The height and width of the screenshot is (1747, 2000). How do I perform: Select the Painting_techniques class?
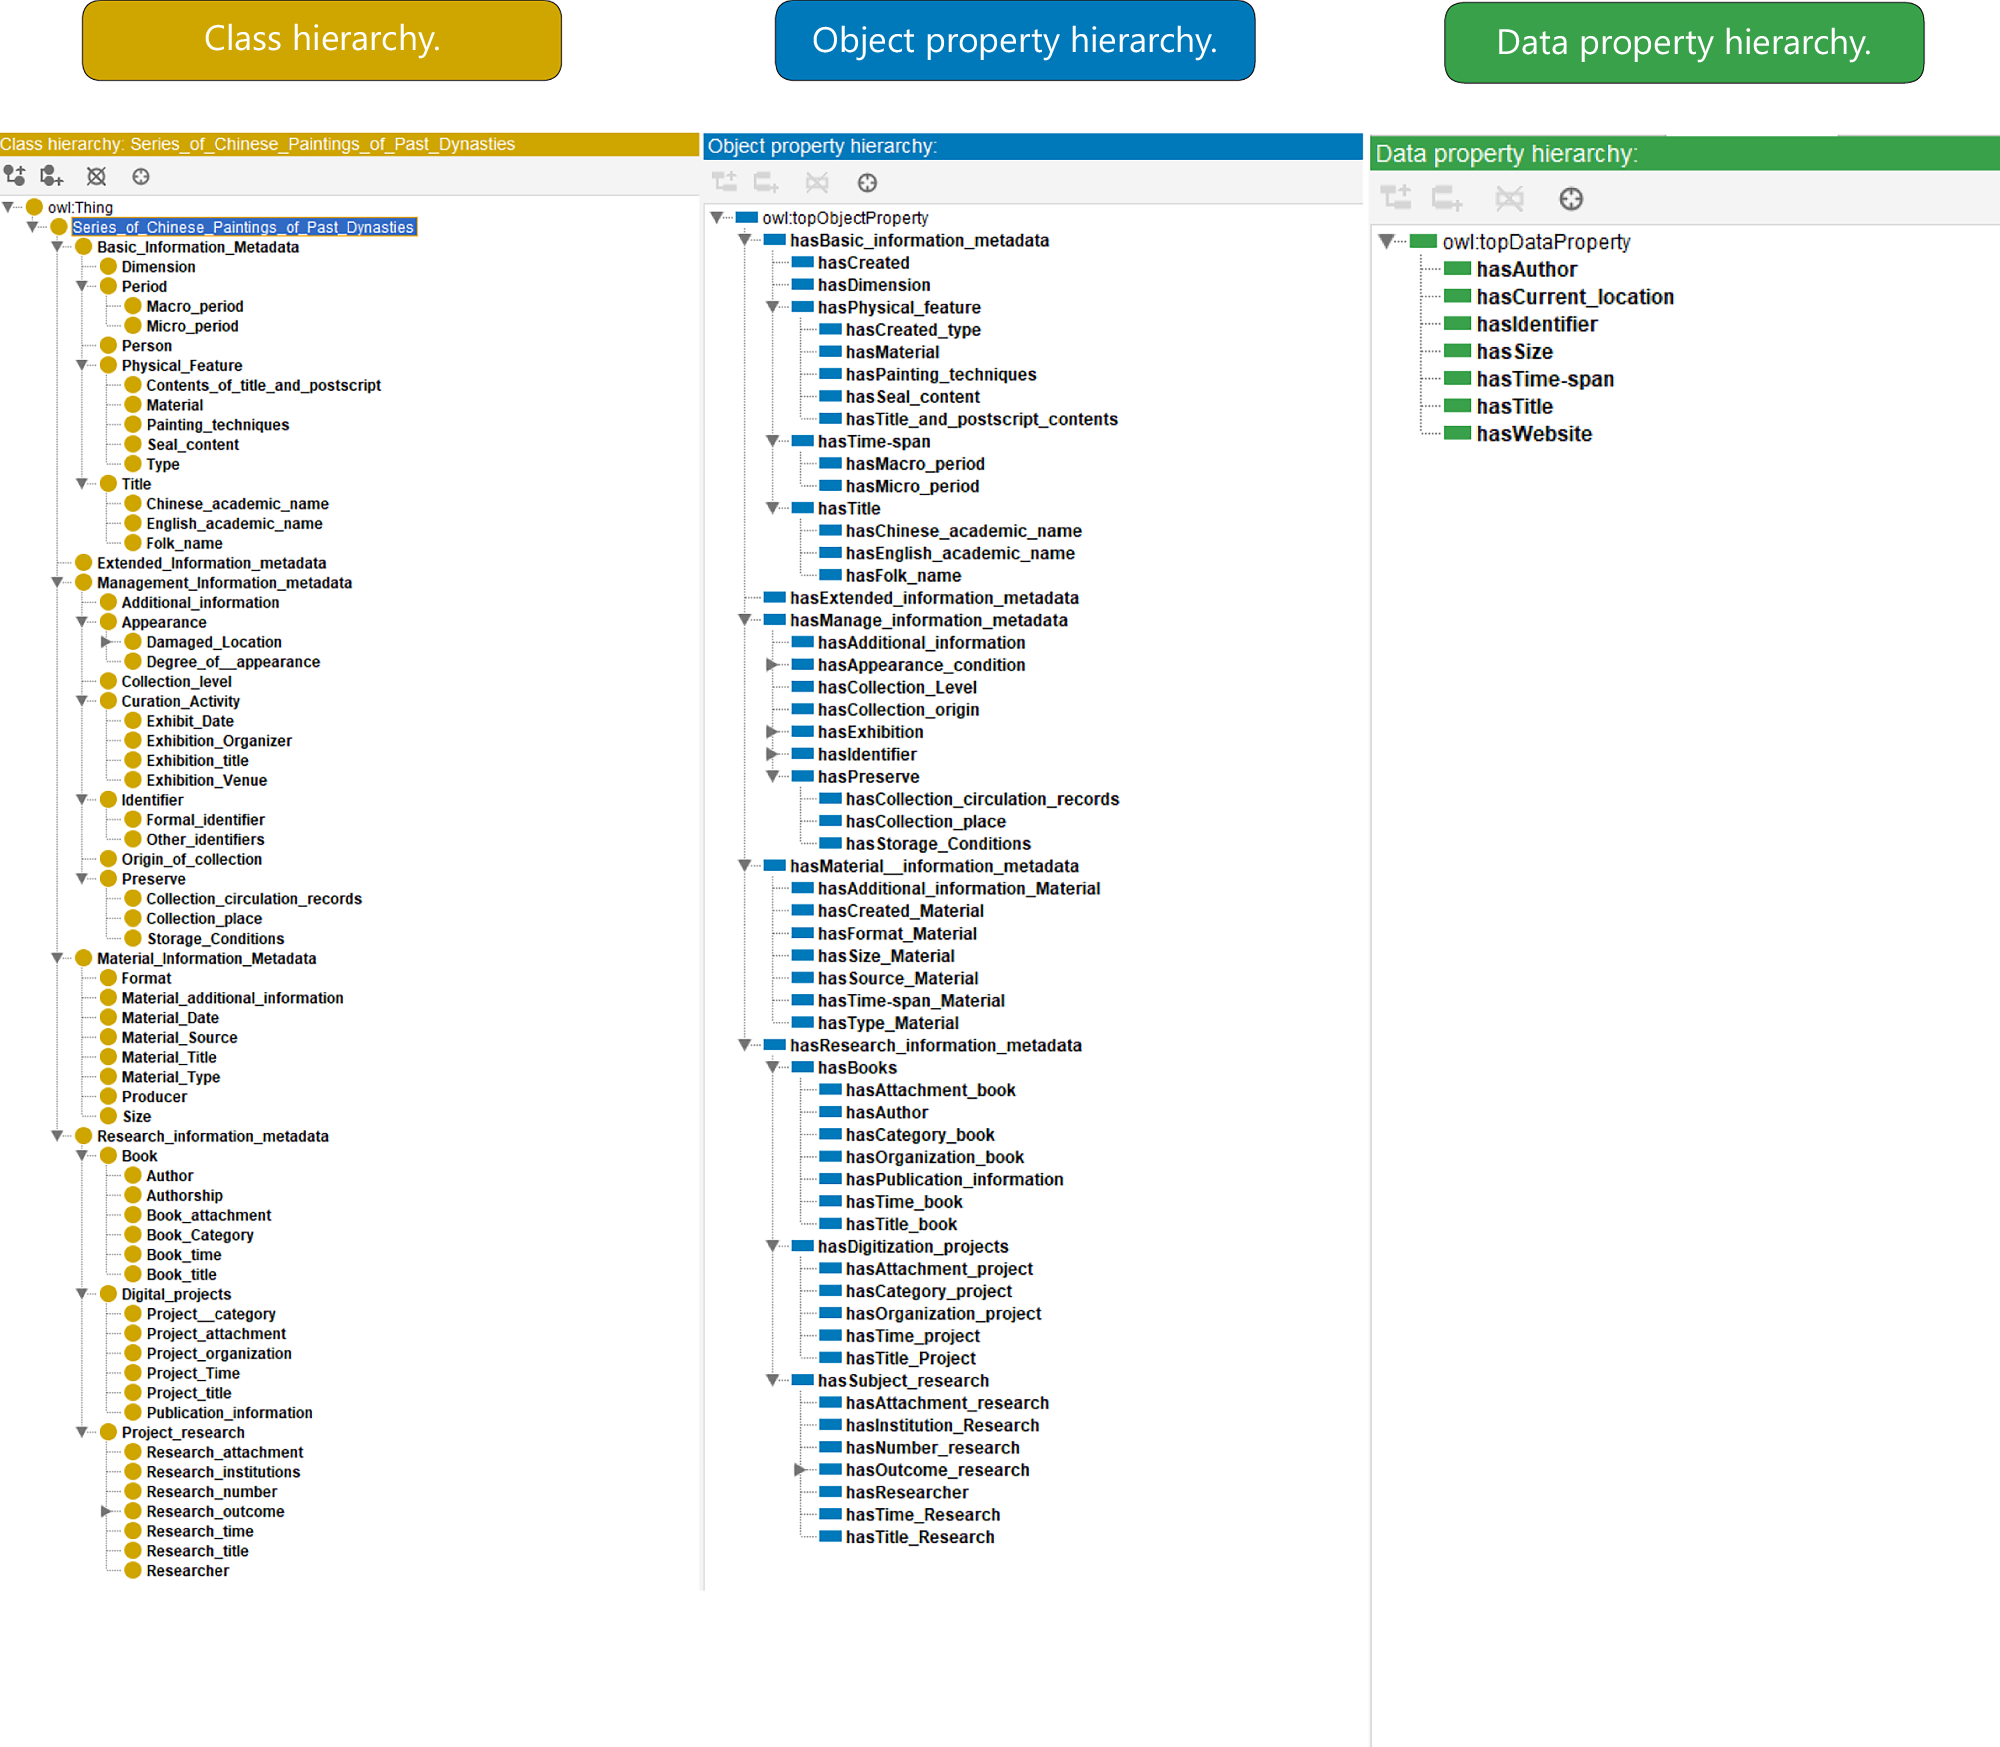217,425
